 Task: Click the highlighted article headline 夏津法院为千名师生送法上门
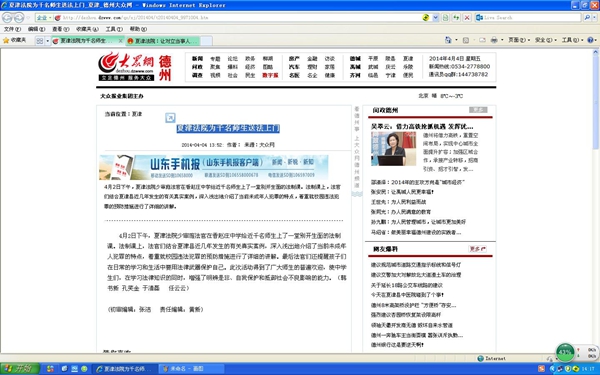pyautogui.click(x=228, y=129)
